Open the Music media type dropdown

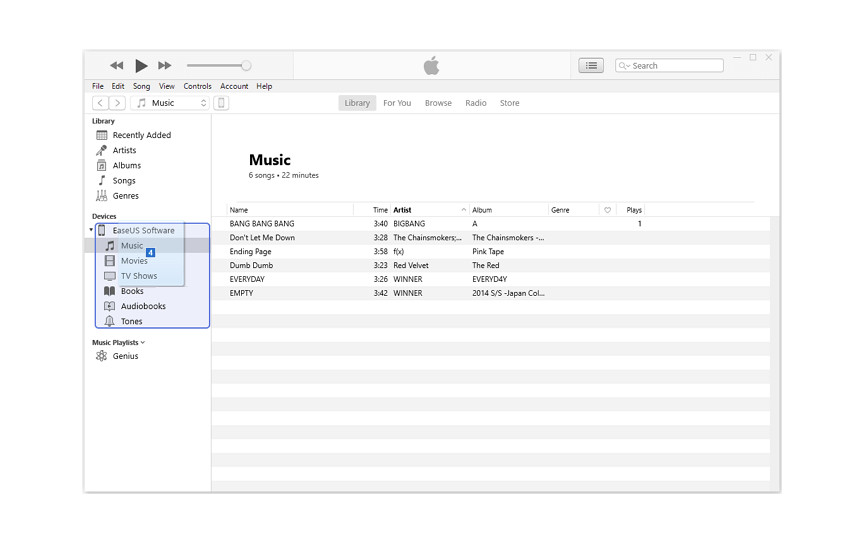tap(170, 103)
